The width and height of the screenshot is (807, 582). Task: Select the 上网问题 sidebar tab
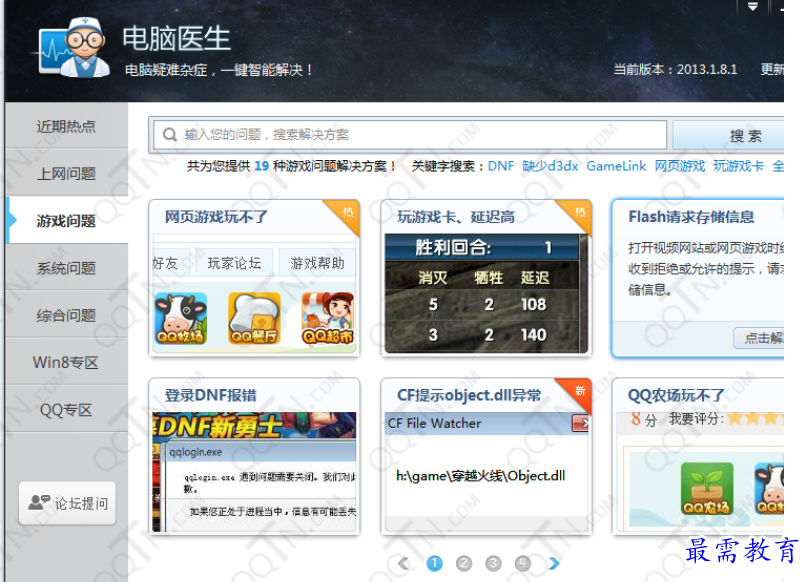point(66,173)
